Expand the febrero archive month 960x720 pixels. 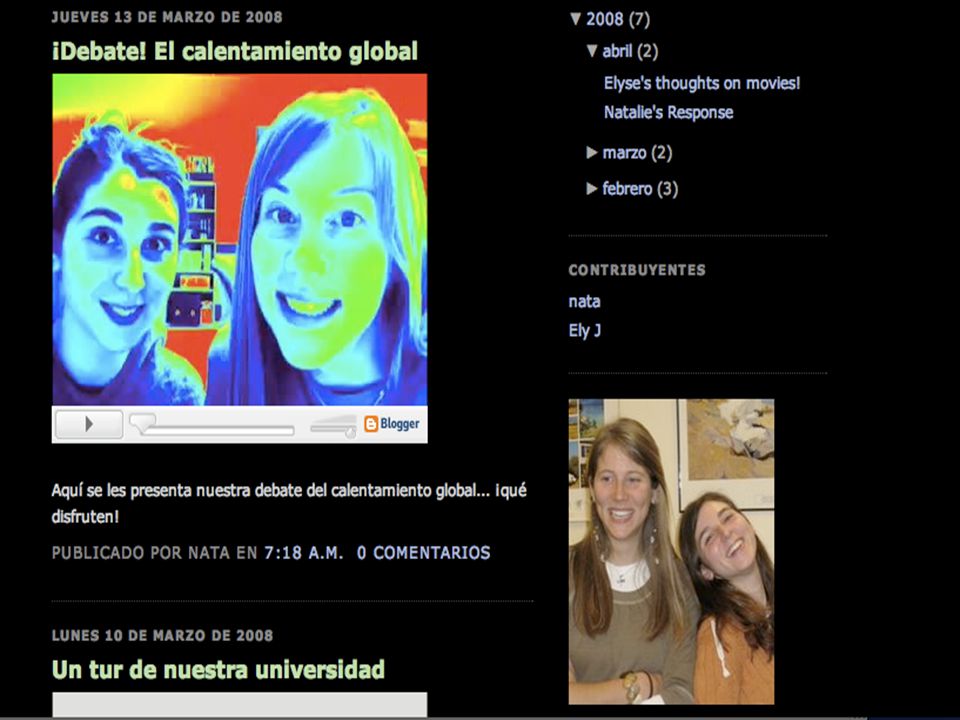coord(591,189)
